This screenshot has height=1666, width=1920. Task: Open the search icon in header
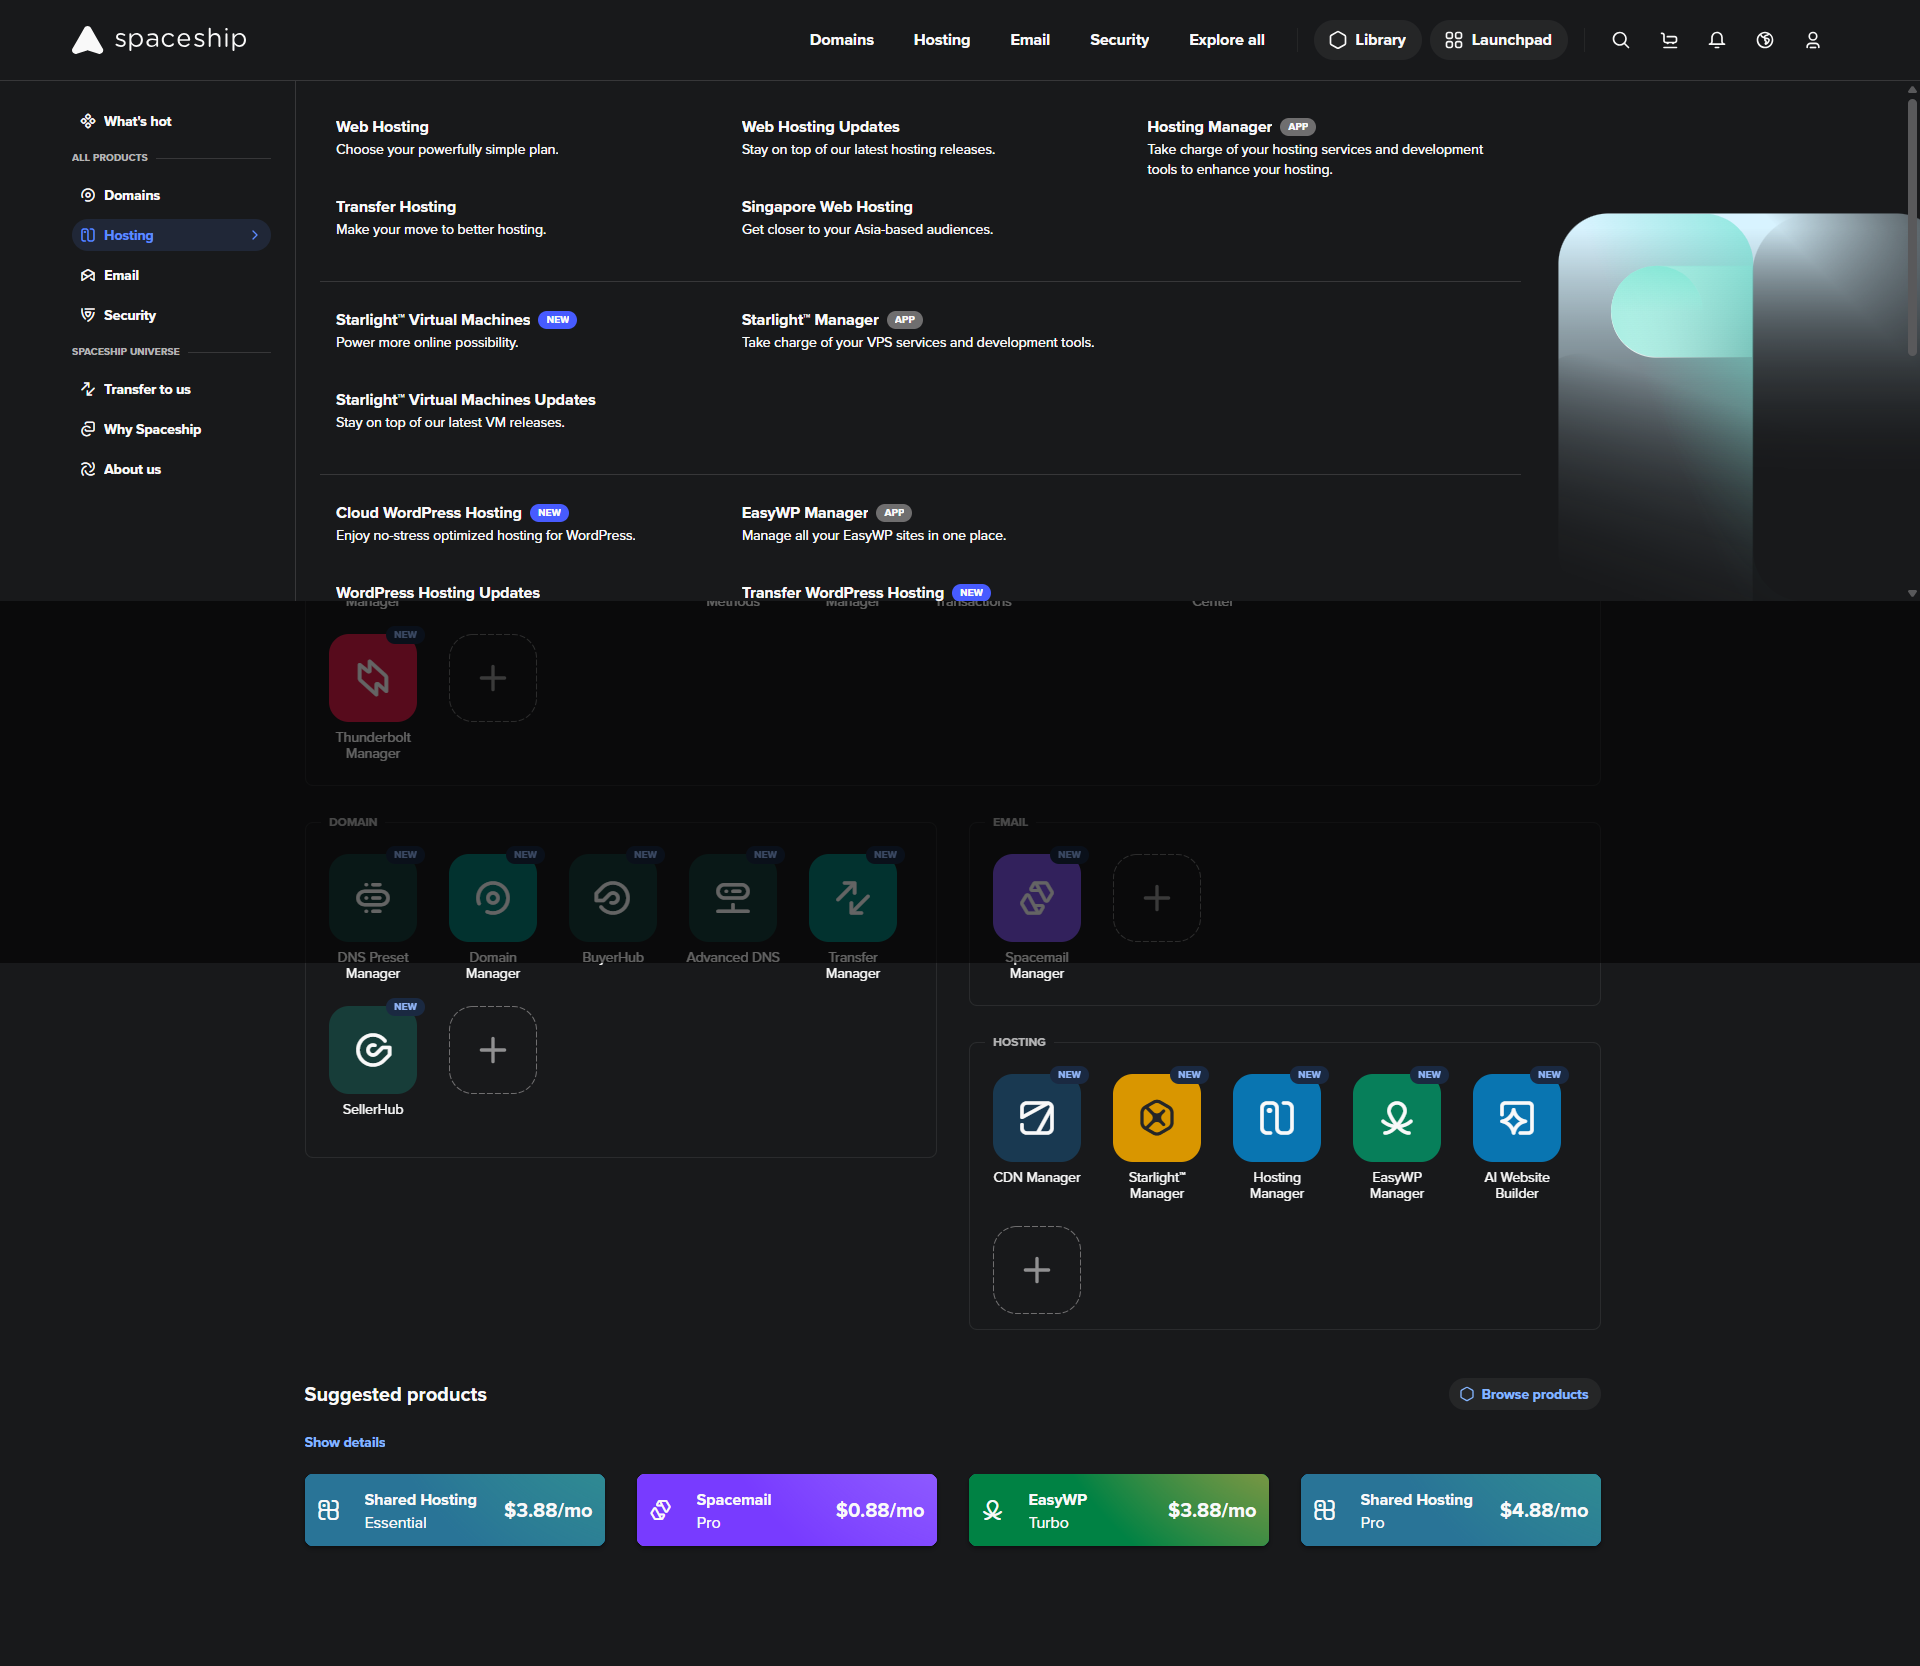tap(1620, 40)
